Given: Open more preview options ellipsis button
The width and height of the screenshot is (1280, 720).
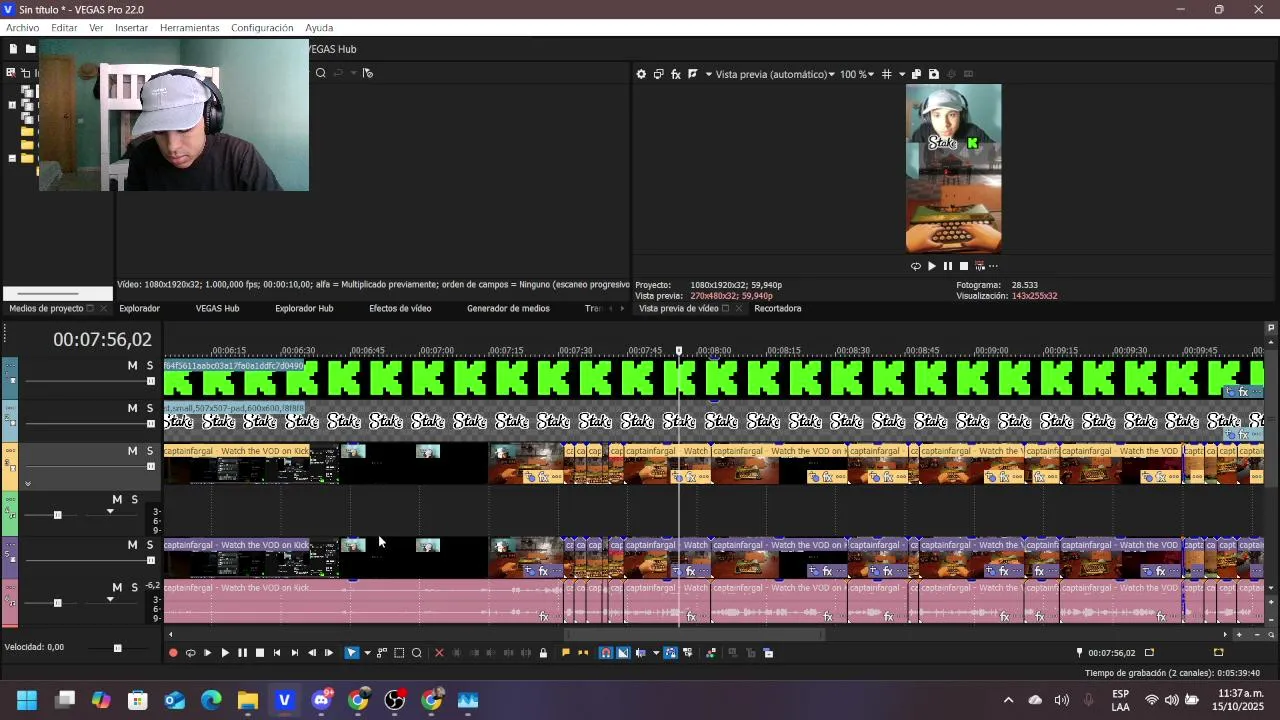Looking at the screenshot, I should 993,266.
